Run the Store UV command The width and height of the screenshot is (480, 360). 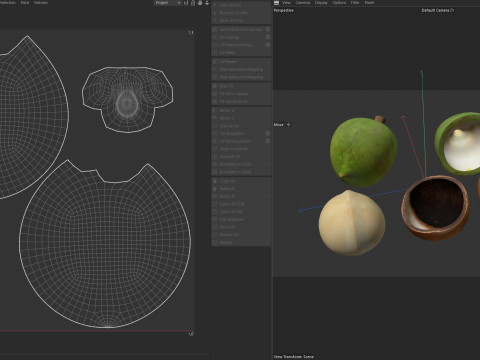(x=241, y=227)
